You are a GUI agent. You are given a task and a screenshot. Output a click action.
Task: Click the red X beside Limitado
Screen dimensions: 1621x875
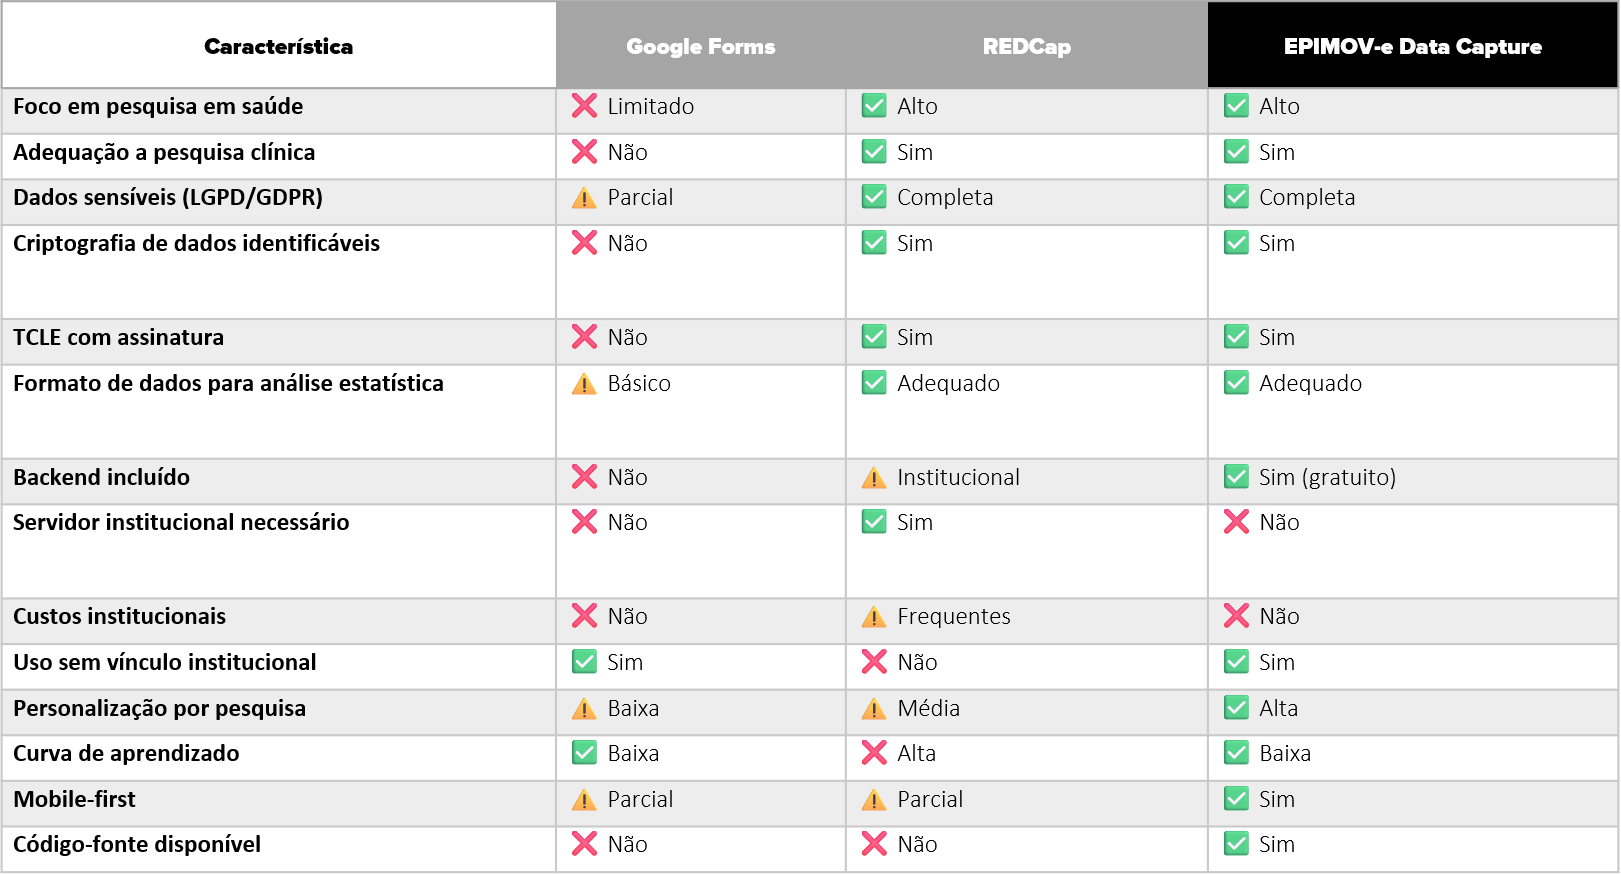tap(584, 106)
